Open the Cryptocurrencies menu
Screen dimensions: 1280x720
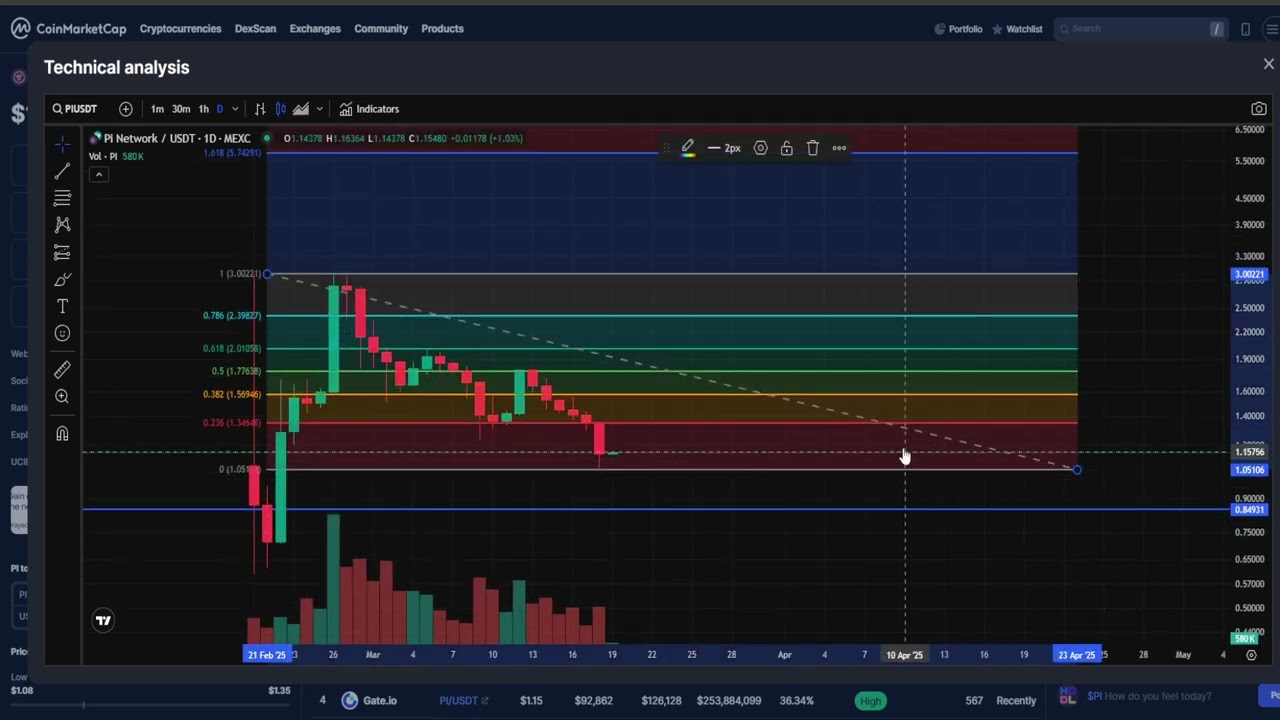coord(180,29)
